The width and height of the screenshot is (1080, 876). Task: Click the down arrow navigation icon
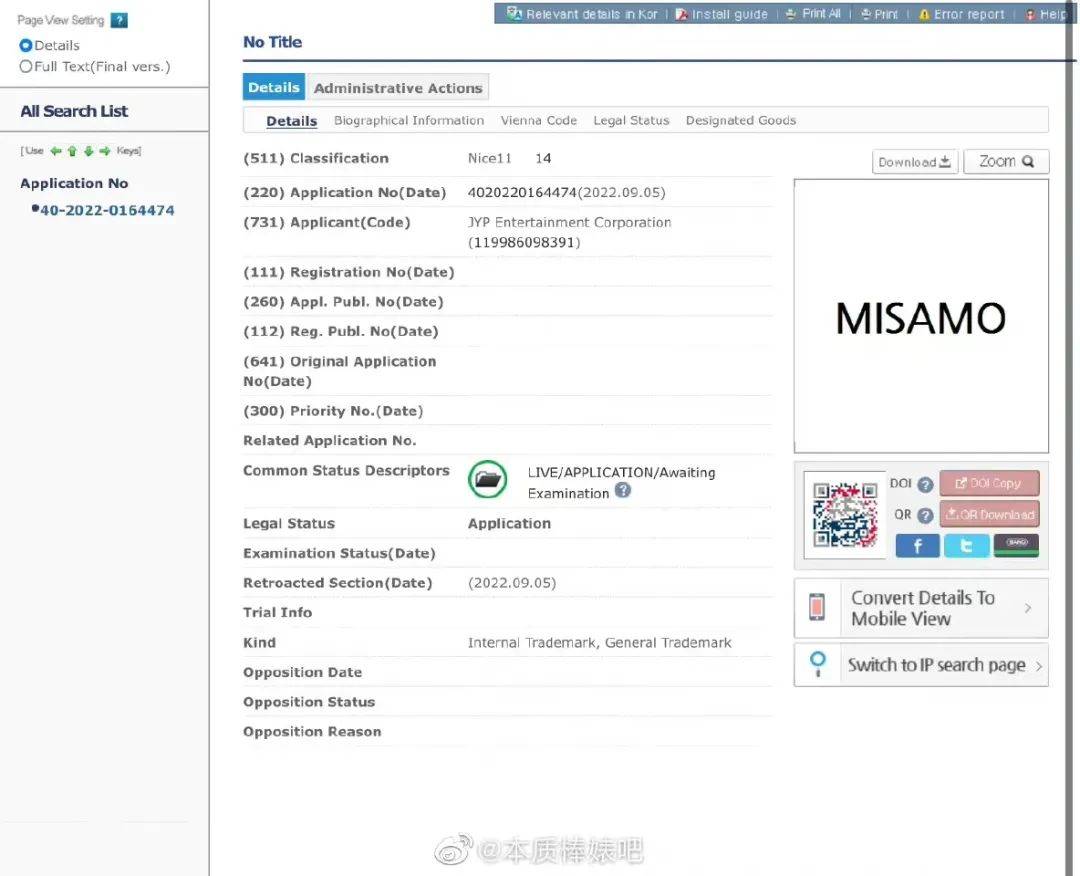88,151
